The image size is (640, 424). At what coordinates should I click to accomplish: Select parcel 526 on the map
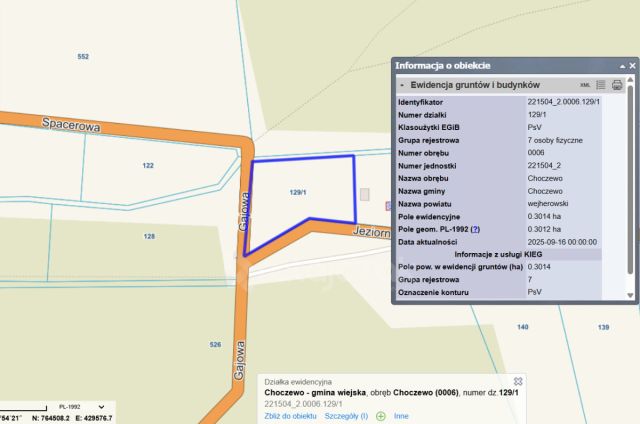pos(216,344)
